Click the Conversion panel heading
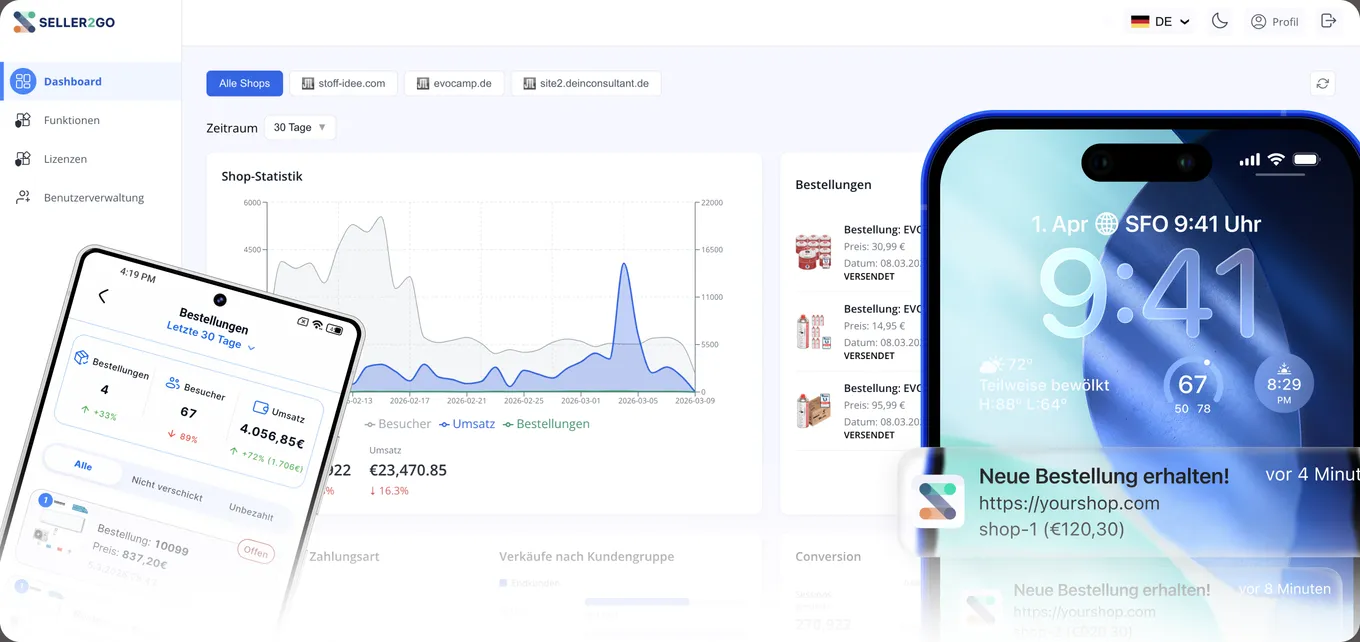The image size is (1360, 642). click(x=828, y=556)
